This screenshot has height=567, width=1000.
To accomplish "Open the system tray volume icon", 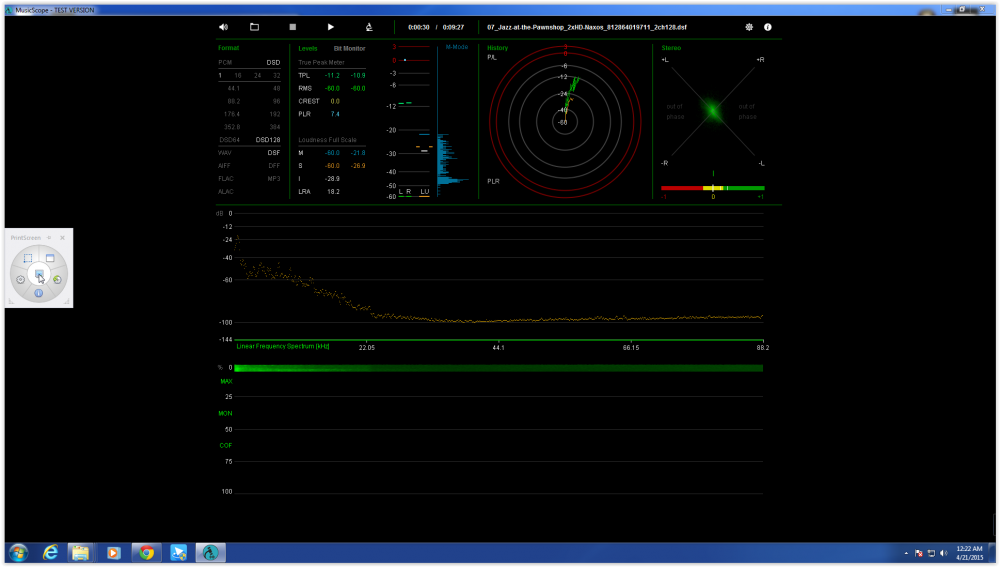I will tap(944, 553).
